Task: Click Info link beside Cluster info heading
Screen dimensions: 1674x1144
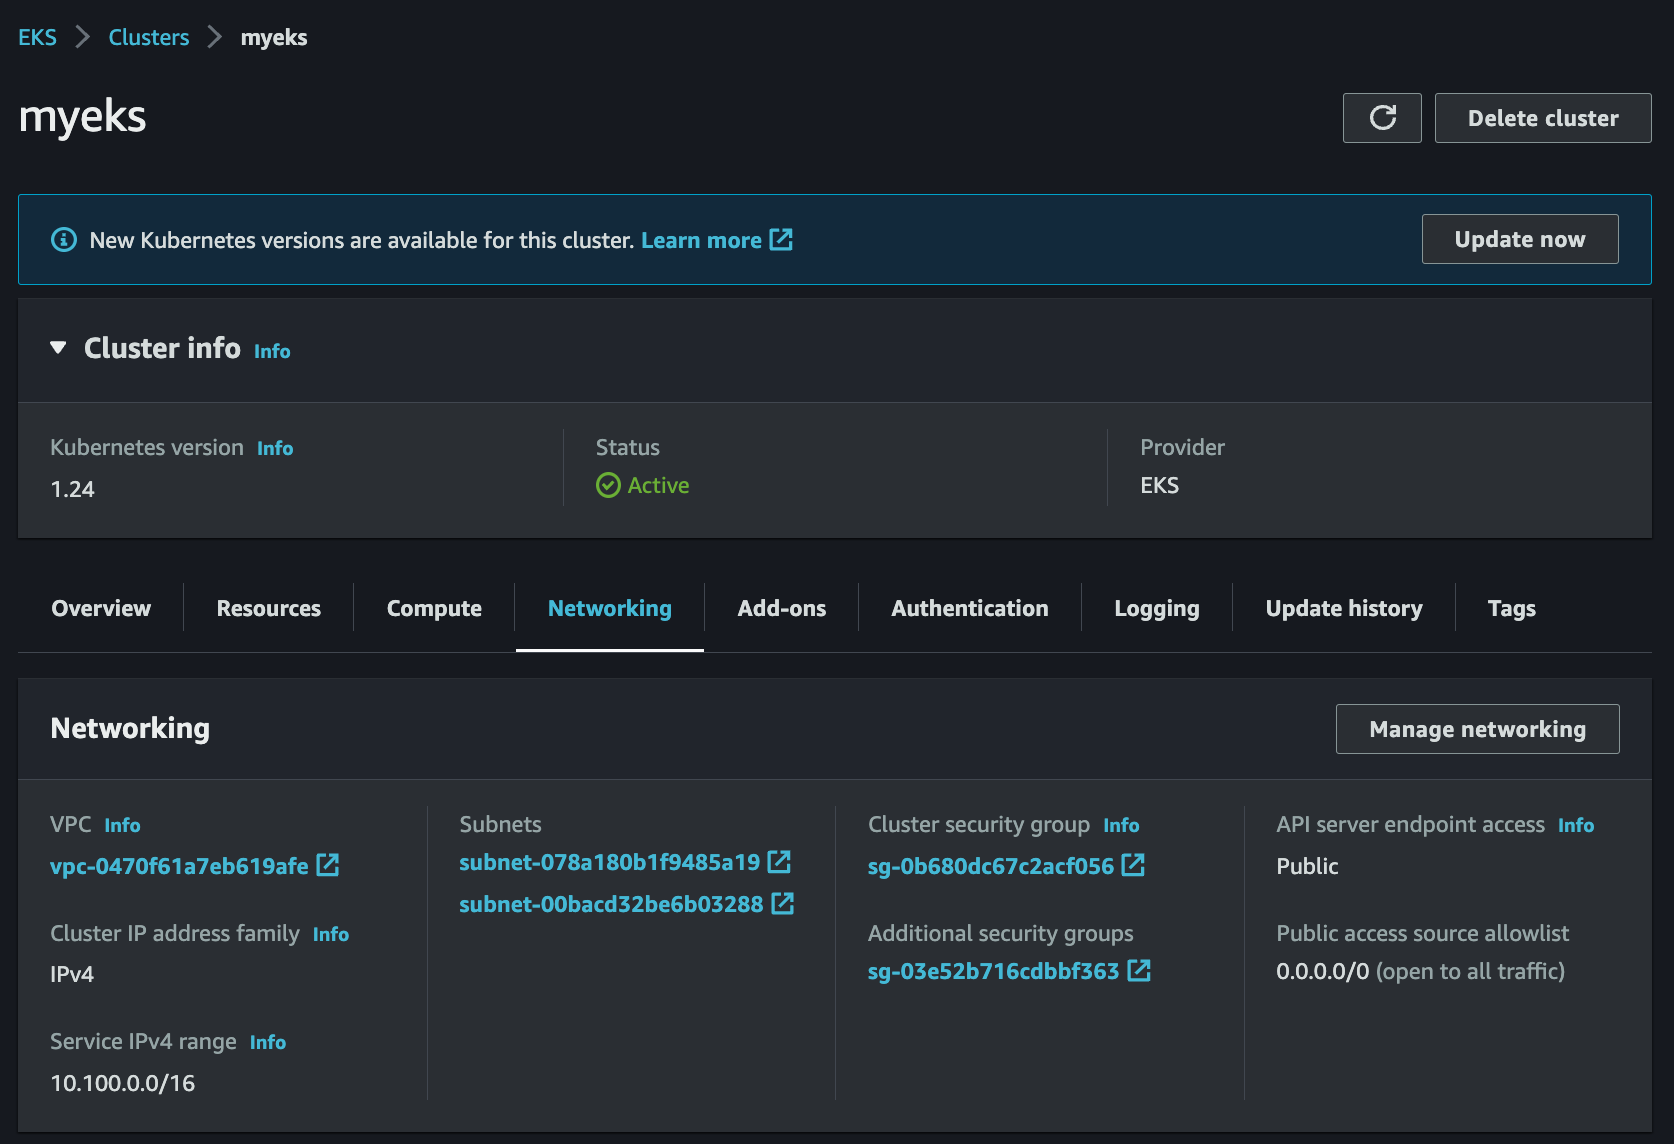Action: 272,351
